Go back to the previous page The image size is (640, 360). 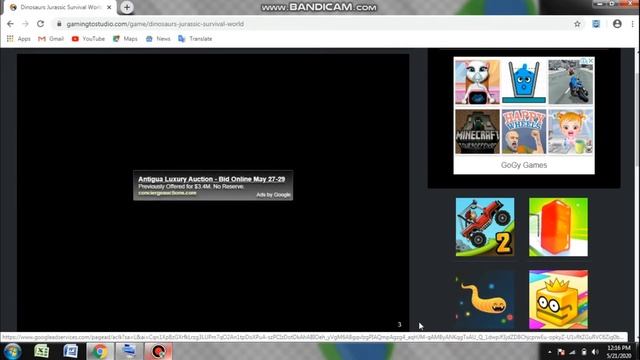10,24
